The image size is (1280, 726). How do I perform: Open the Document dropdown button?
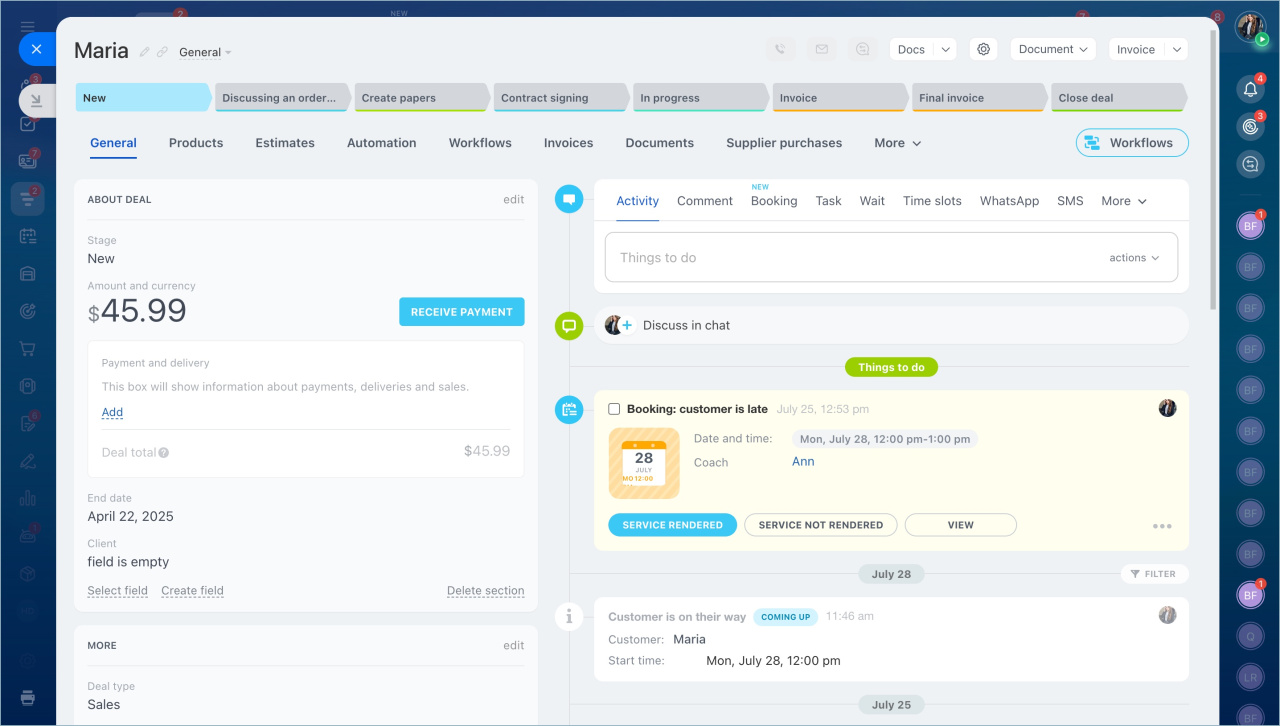point(1052,49)
